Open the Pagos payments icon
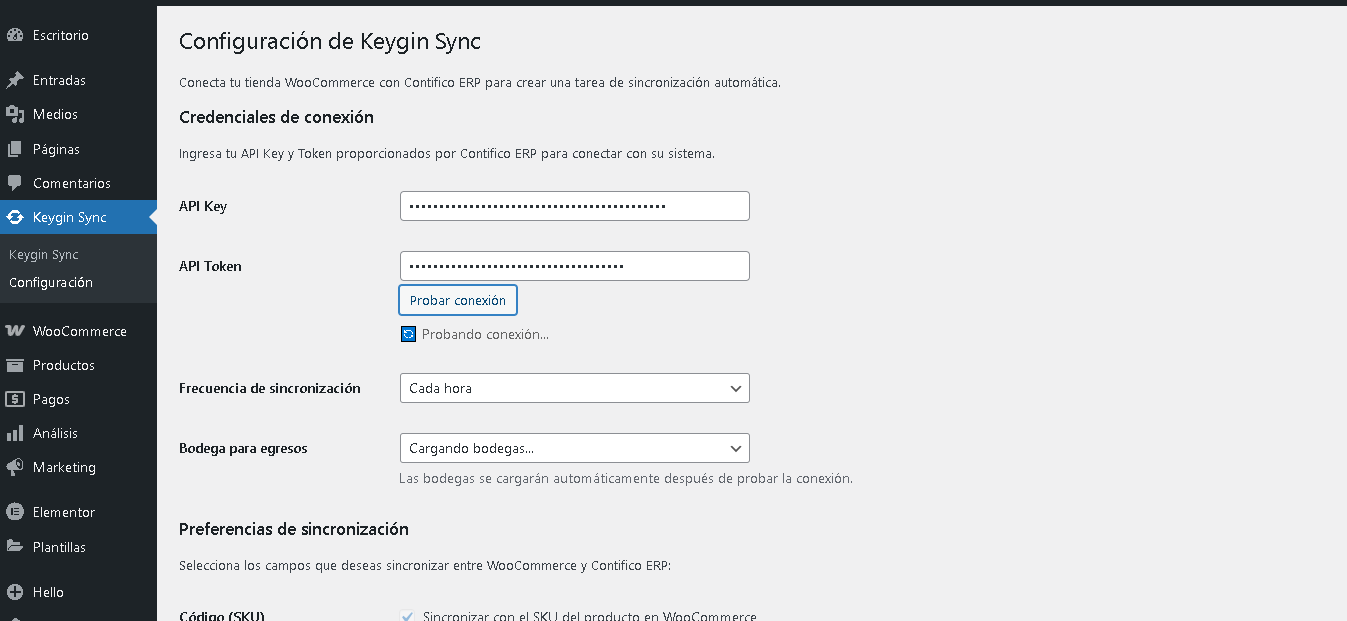 17,399
